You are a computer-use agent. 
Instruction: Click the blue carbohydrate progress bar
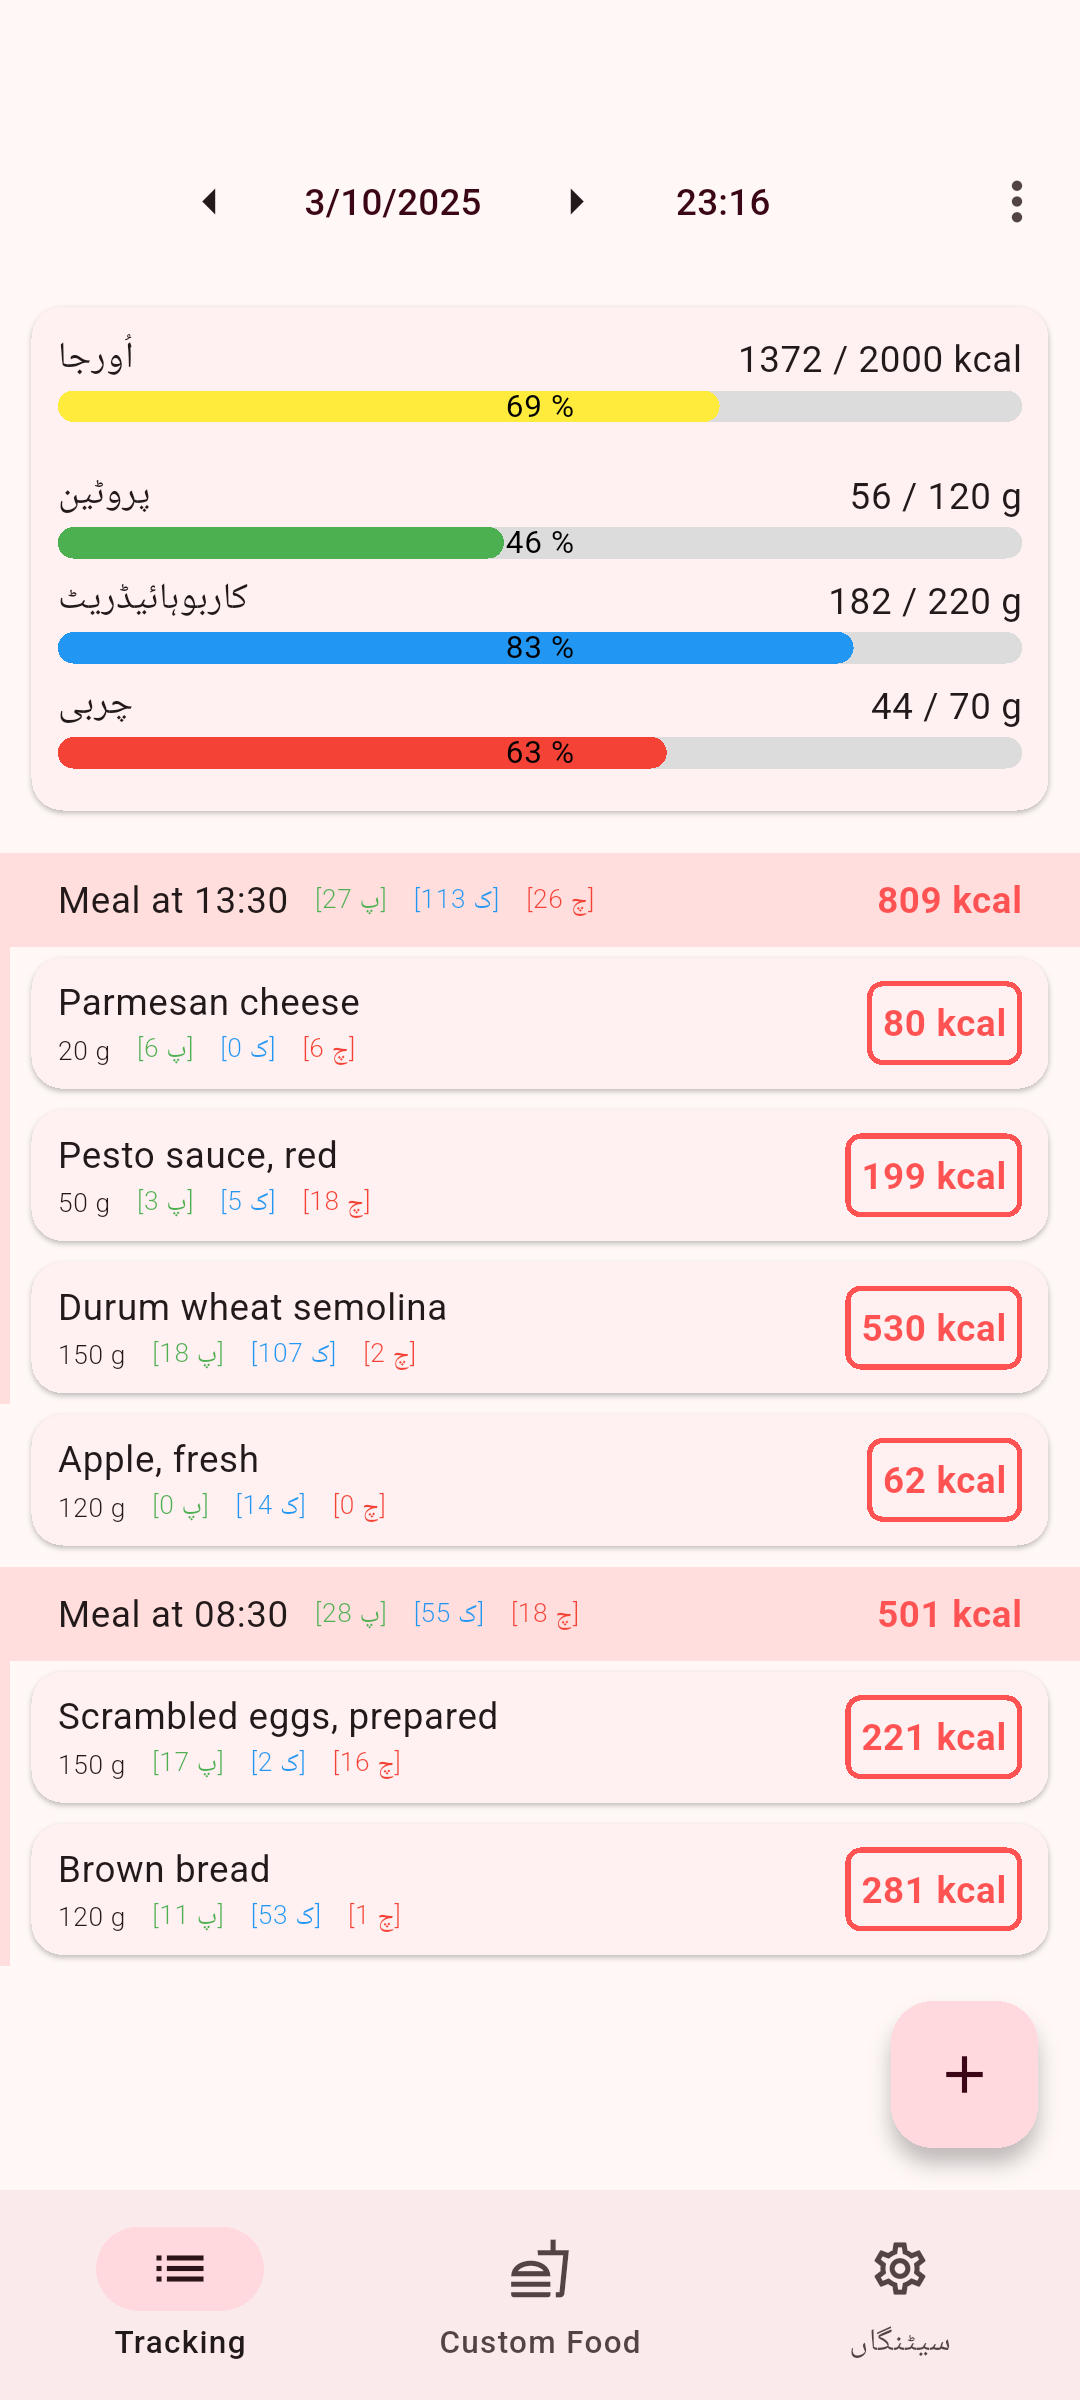click(x=540, y=648)
